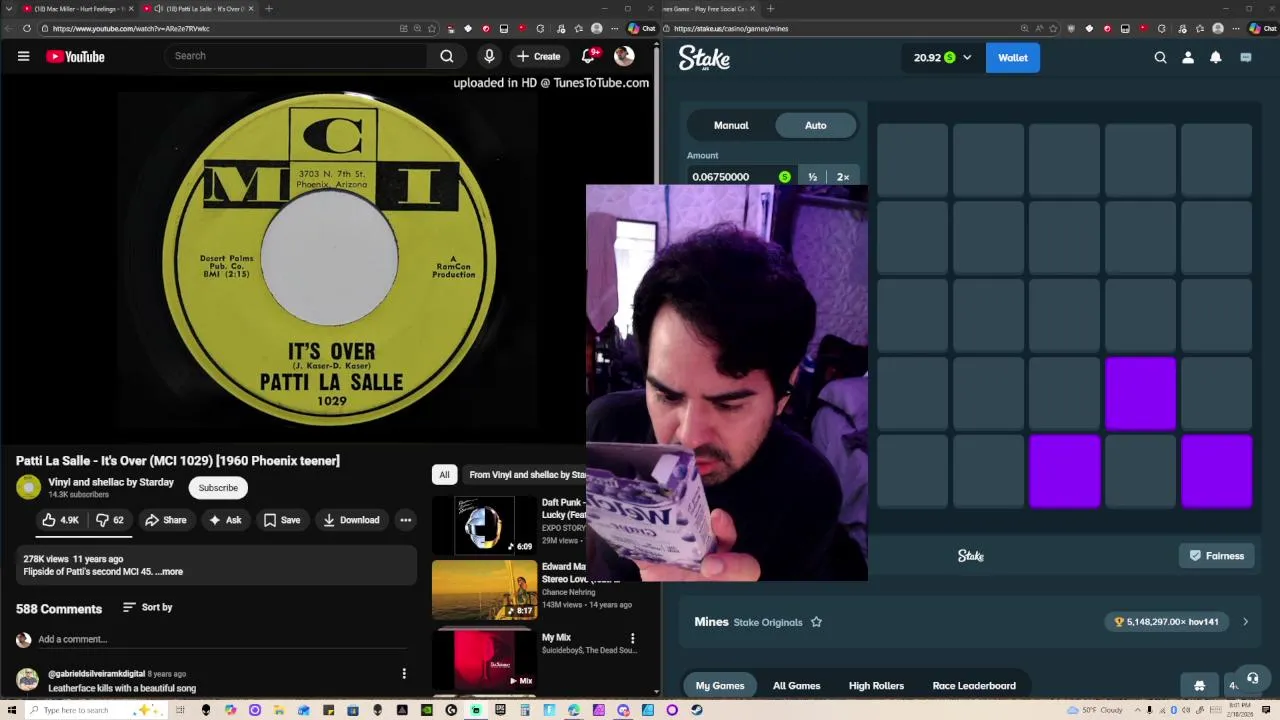Open the My Mix playlist thumbnail

coord(484,660)
